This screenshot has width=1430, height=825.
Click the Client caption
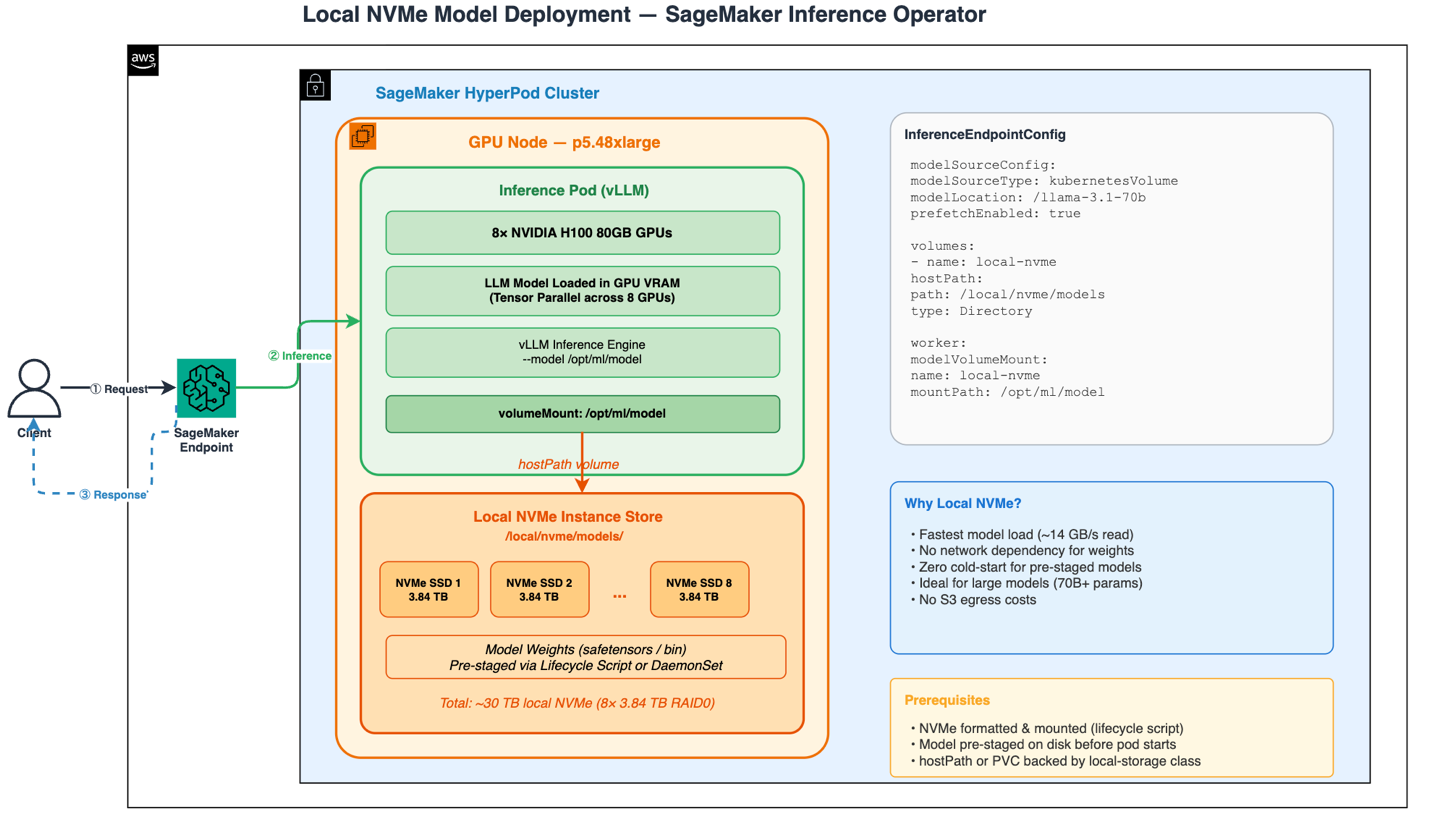34,432
